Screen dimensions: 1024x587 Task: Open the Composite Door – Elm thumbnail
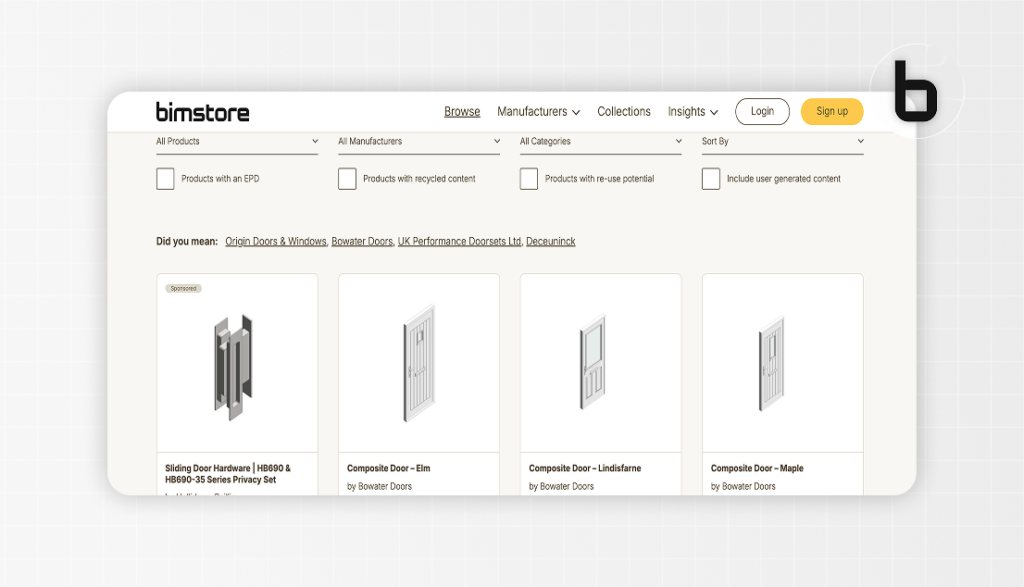click(419, 364)
